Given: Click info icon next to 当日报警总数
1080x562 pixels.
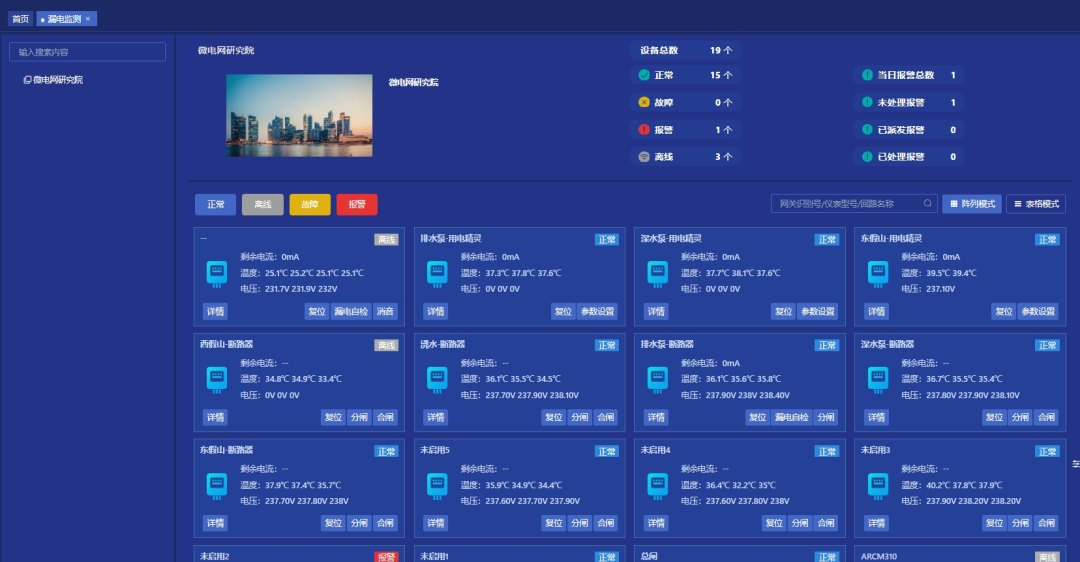Looking at the screenshot, I should (x=867, y=75).
